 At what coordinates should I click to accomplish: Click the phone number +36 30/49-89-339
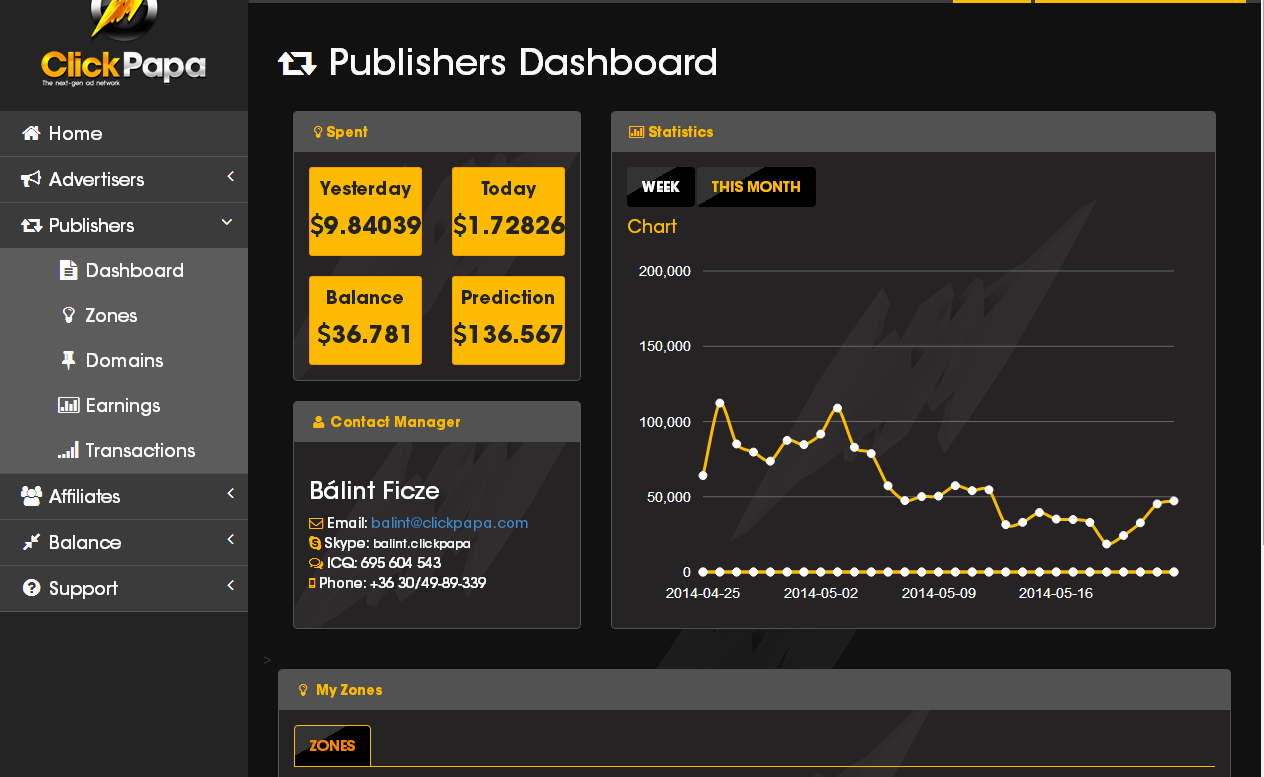428,583
